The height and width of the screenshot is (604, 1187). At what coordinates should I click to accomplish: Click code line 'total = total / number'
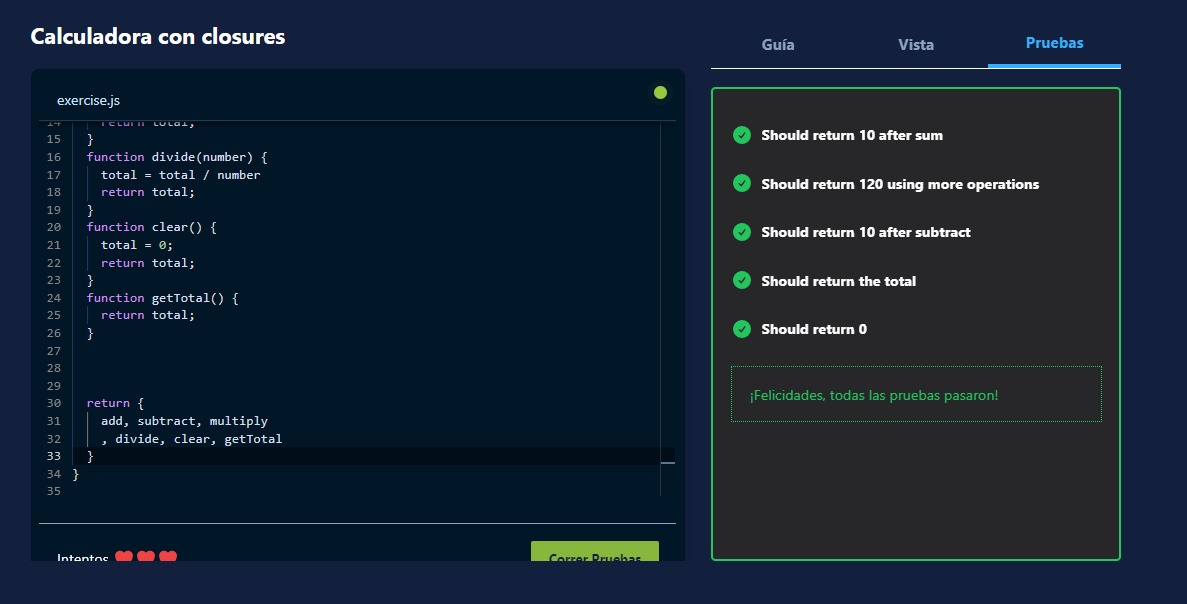coord(180,175)
